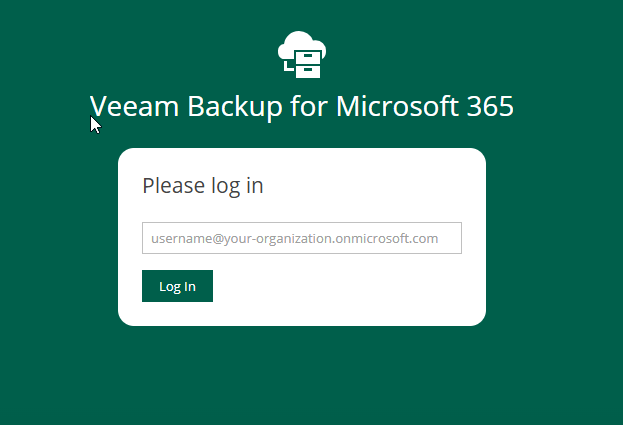
Task: Click the "Log In" label text
Action: (x=177, y=286)
